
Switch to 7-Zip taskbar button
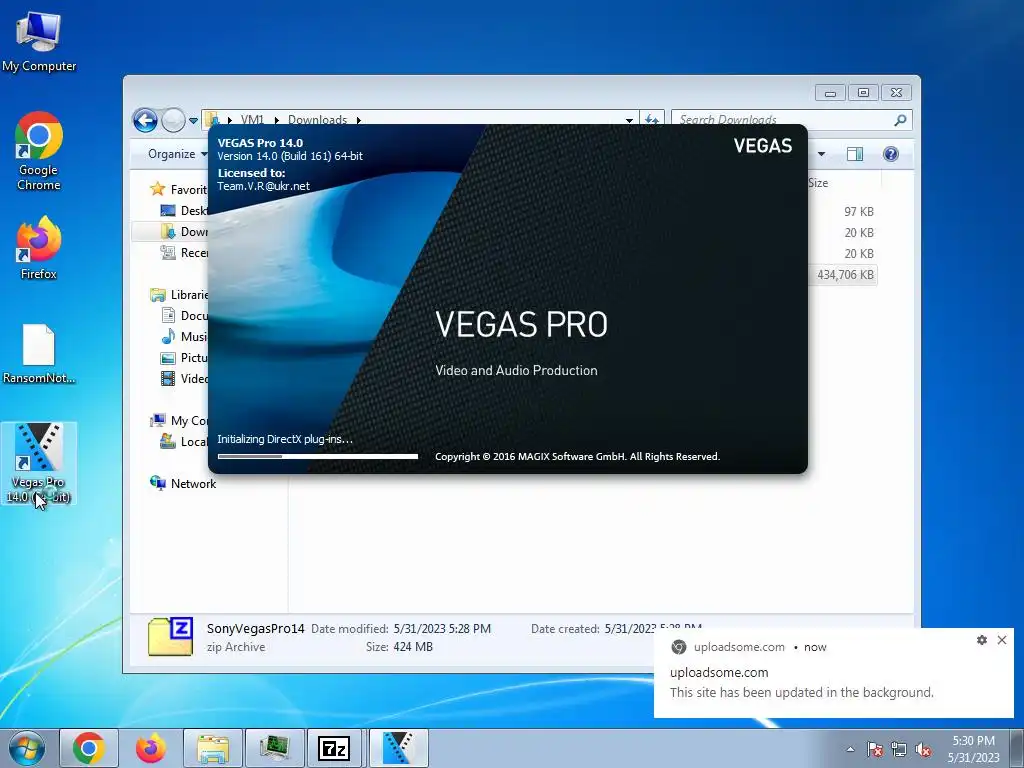tap(334, 748)
